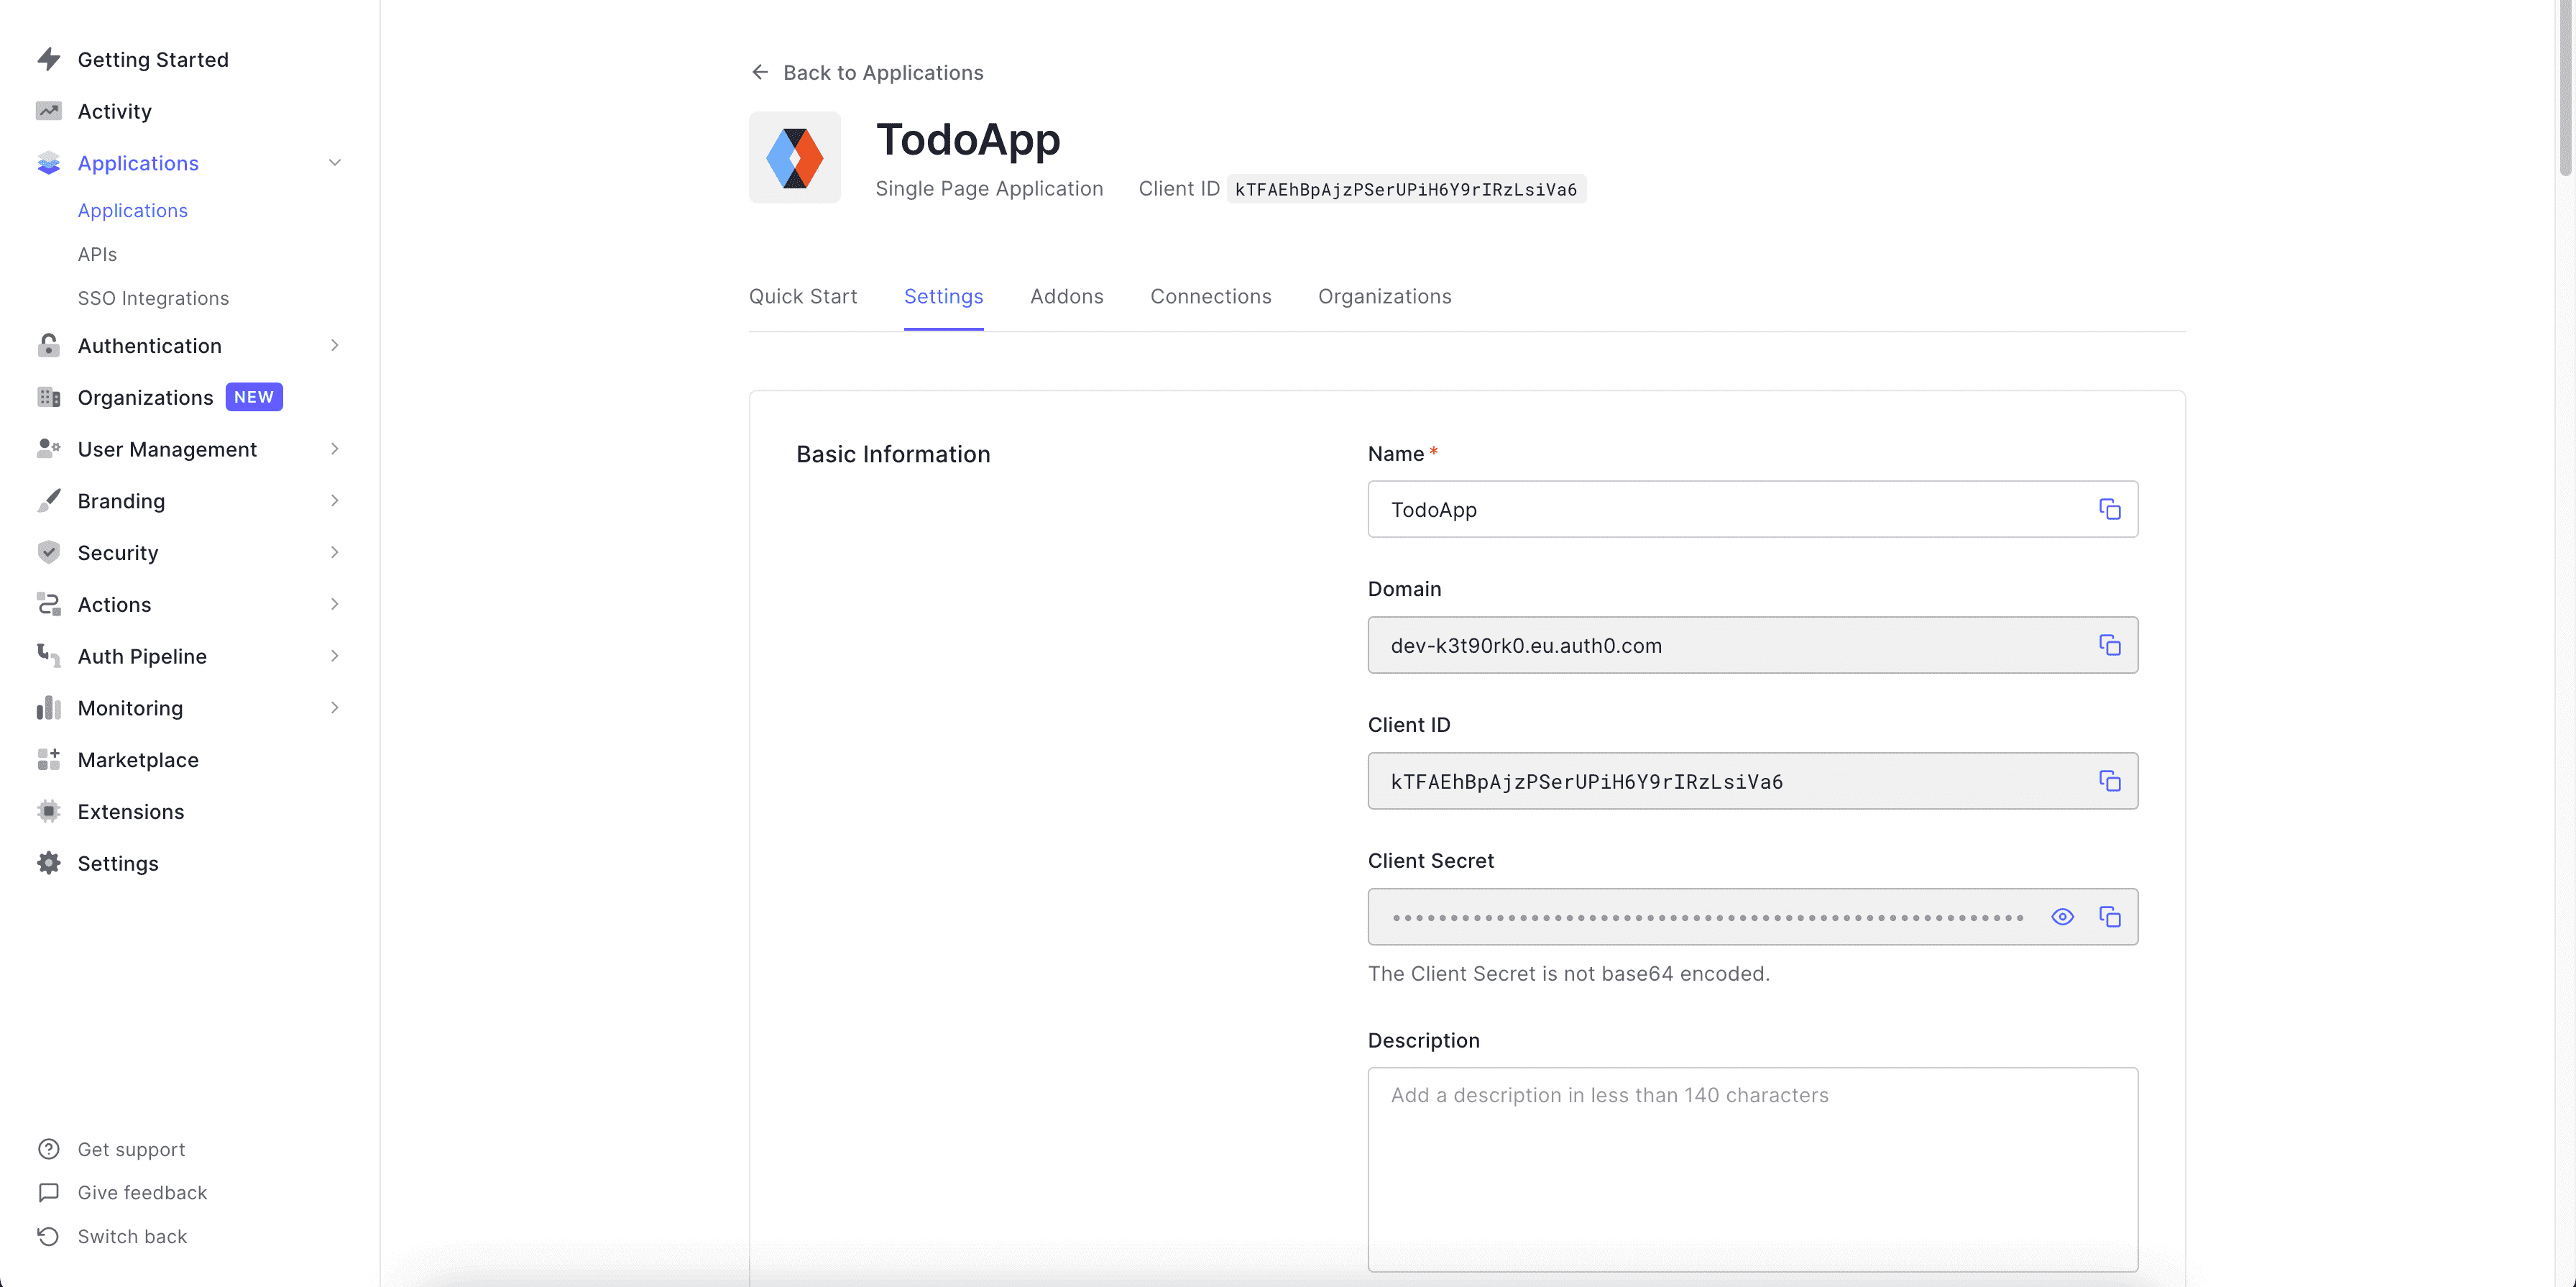Expand the Authentication sidebar menu
The width and height of the screenshot is (2576, 1287).
tap(149, 346)
